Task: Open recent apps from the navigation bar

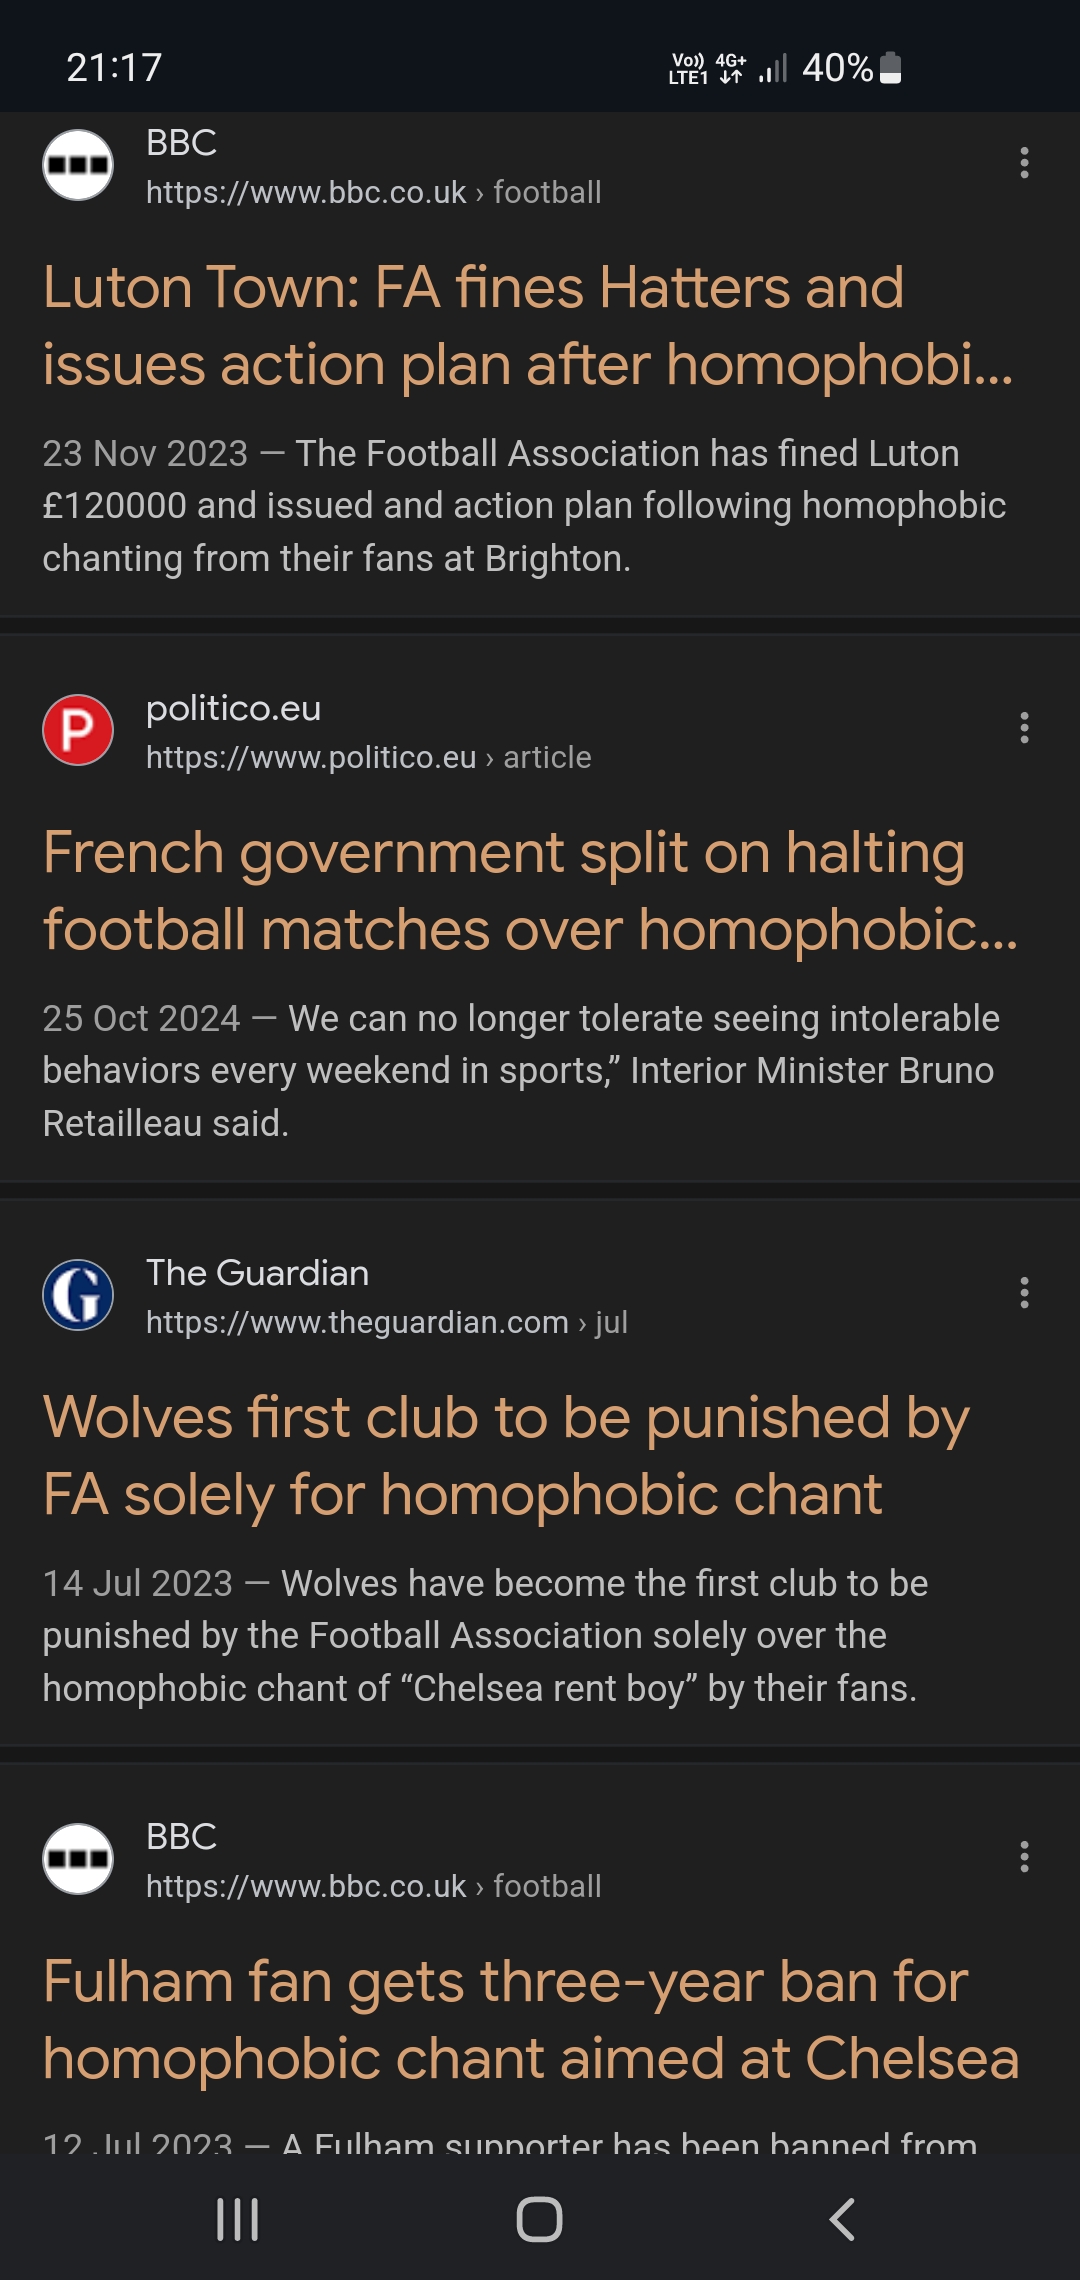Action: [x=238, y=2220]
